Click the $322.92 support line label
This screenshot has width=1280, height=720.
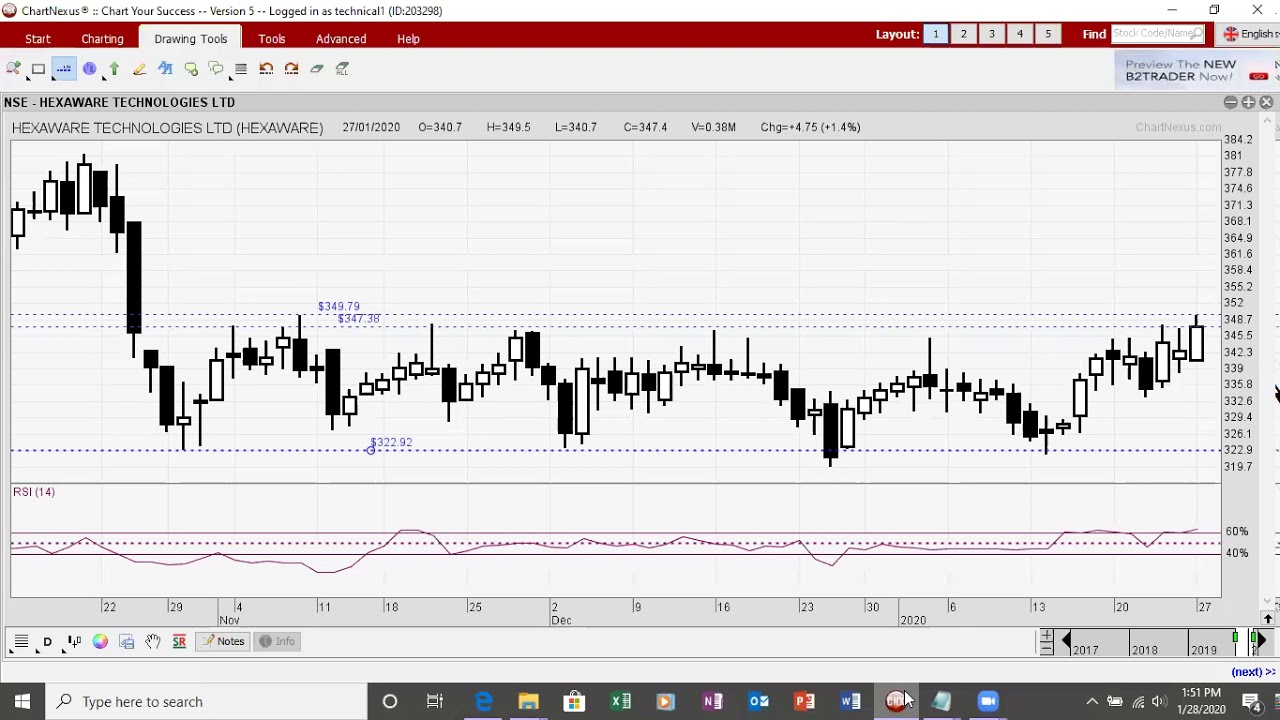tap(391, 442)
